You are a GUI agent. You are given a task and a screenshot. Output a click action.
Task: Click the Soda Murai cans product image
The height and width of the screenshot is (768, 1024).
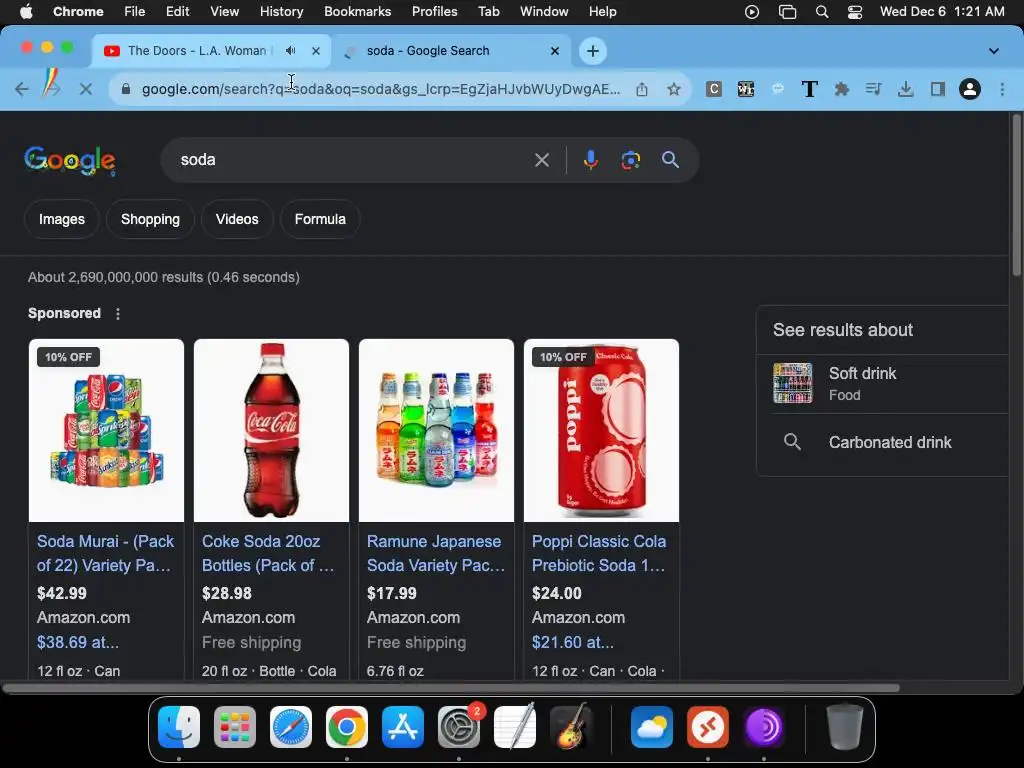[x=106, y=430]
